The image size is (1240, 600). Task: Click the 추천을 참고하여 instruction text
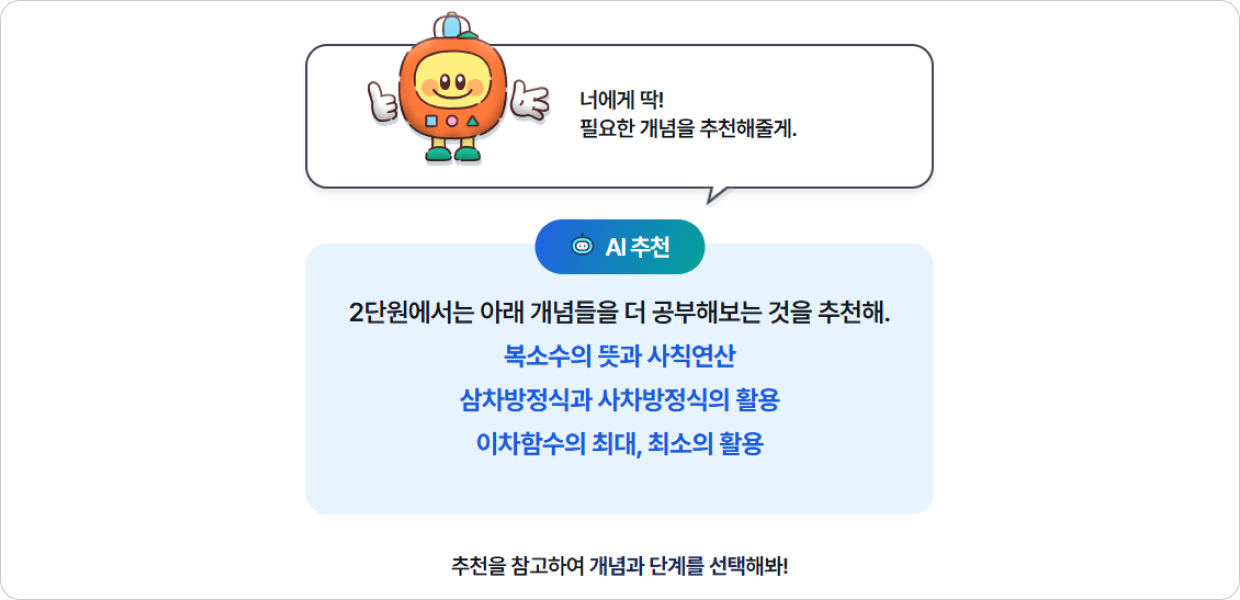(620, 566)
